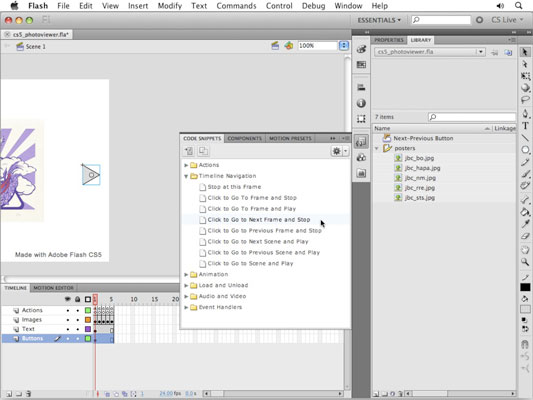Select the Free Transform tool
The image size is (533, 400).
click(x=525, y=76)
